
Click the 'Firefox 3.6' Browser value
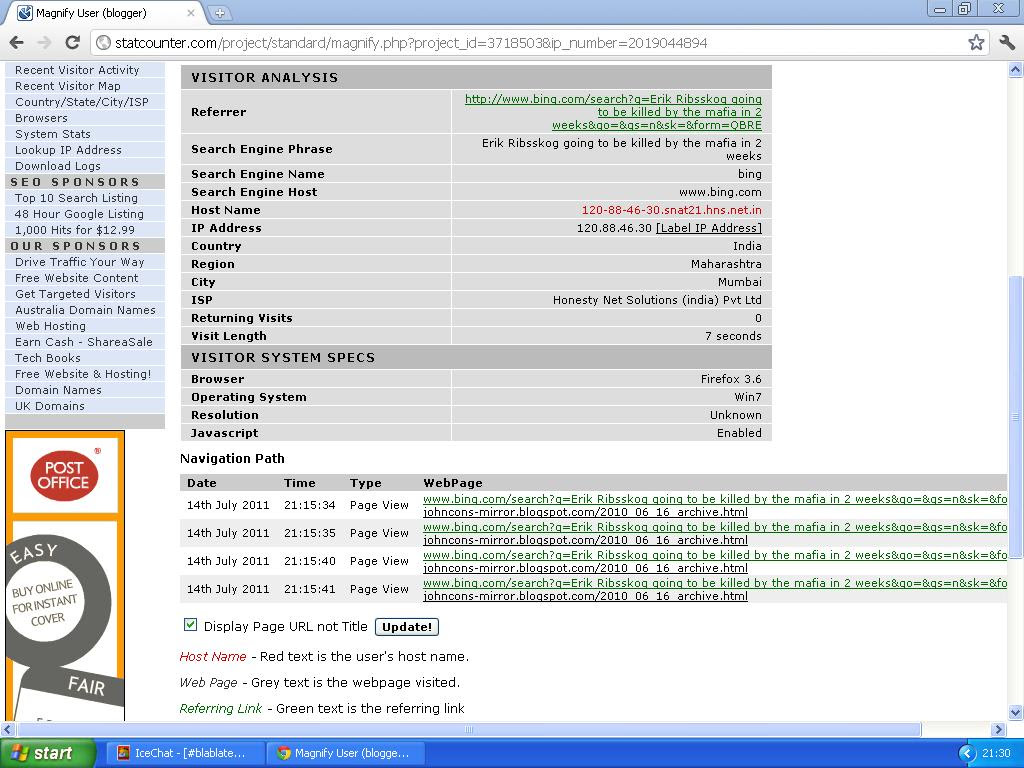coord(731,379)
